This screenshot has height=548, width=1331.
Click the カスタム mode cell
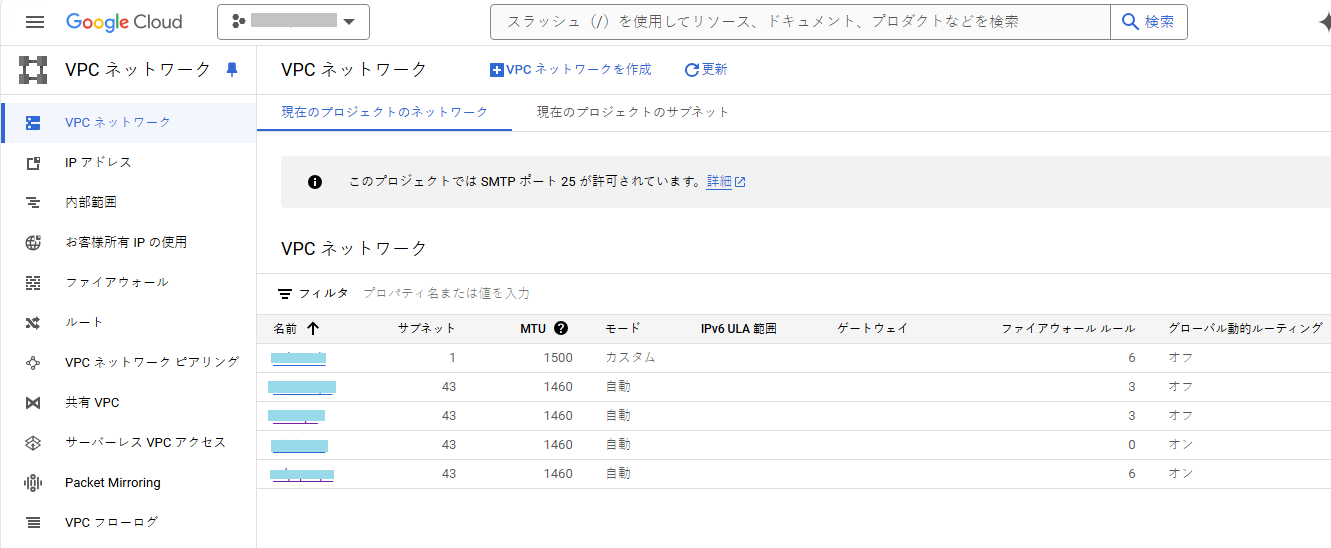[630, 357]
